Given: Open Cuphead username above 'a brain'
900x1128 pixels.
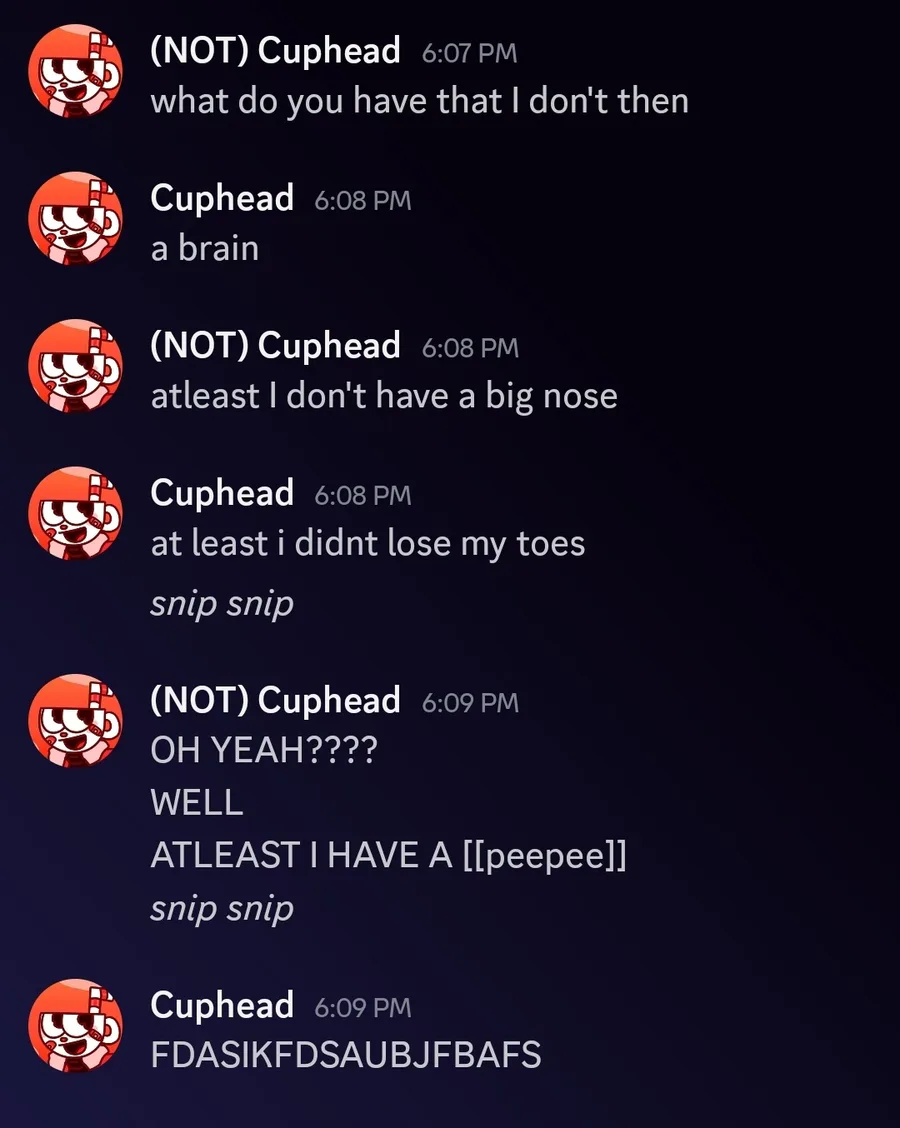Looking at the screenshot, I should (x=222, y=198).
